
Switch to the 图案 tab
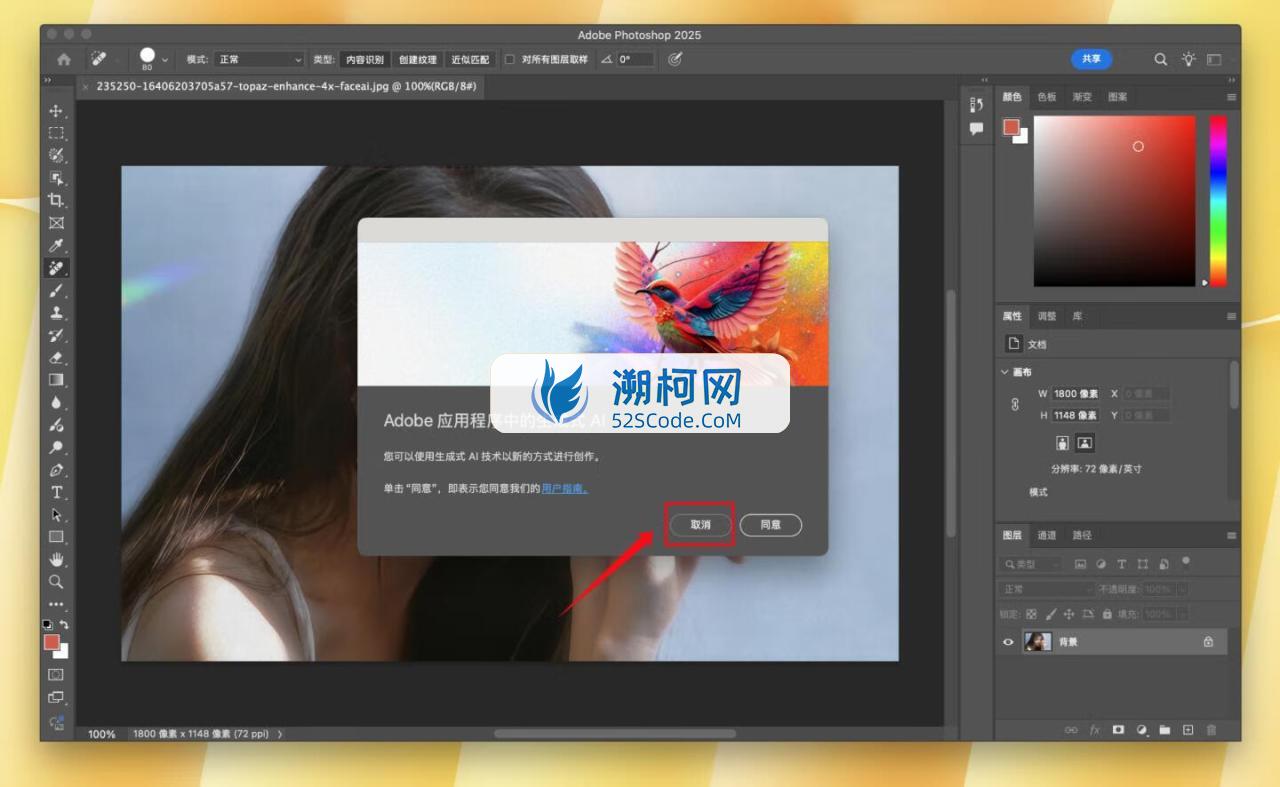[1117, 97]
